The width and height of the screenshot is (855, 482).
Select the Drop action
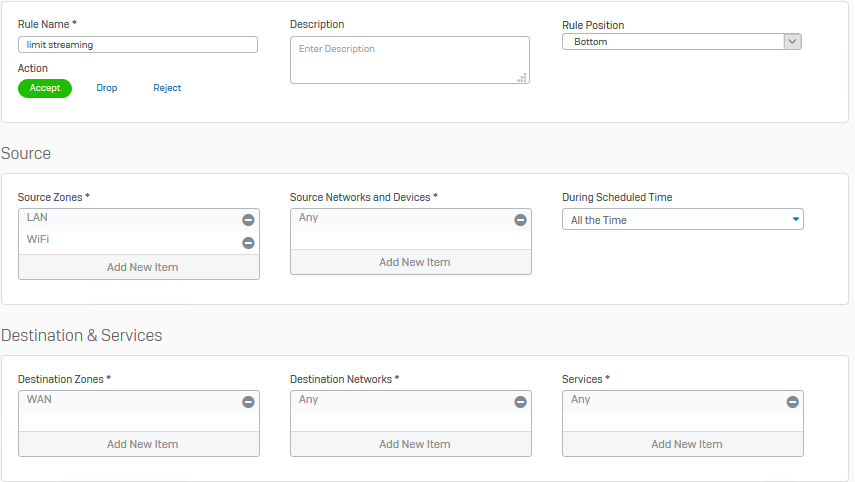point(107,88)
